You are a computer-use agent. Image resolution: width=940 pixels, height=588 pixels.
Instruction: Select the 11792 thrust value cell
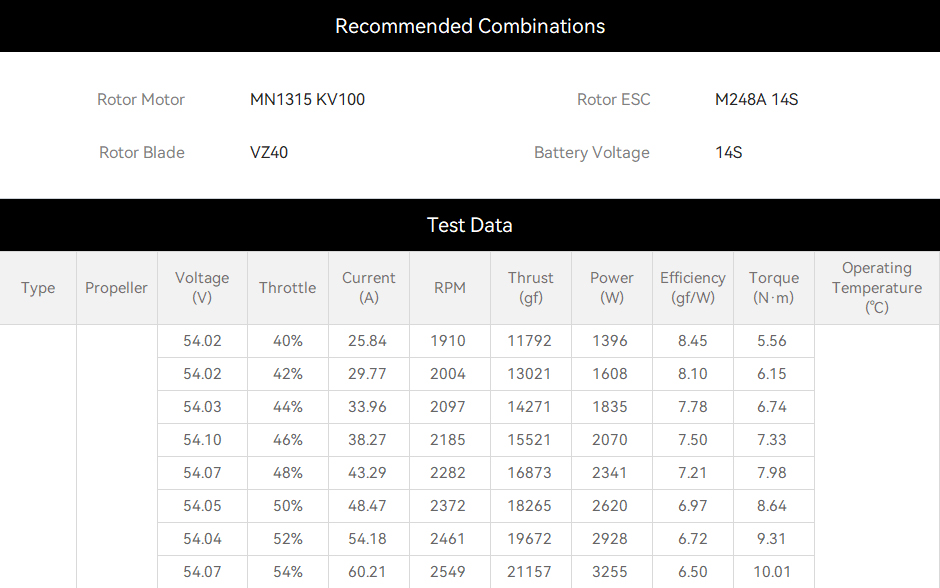pos(531,341)
